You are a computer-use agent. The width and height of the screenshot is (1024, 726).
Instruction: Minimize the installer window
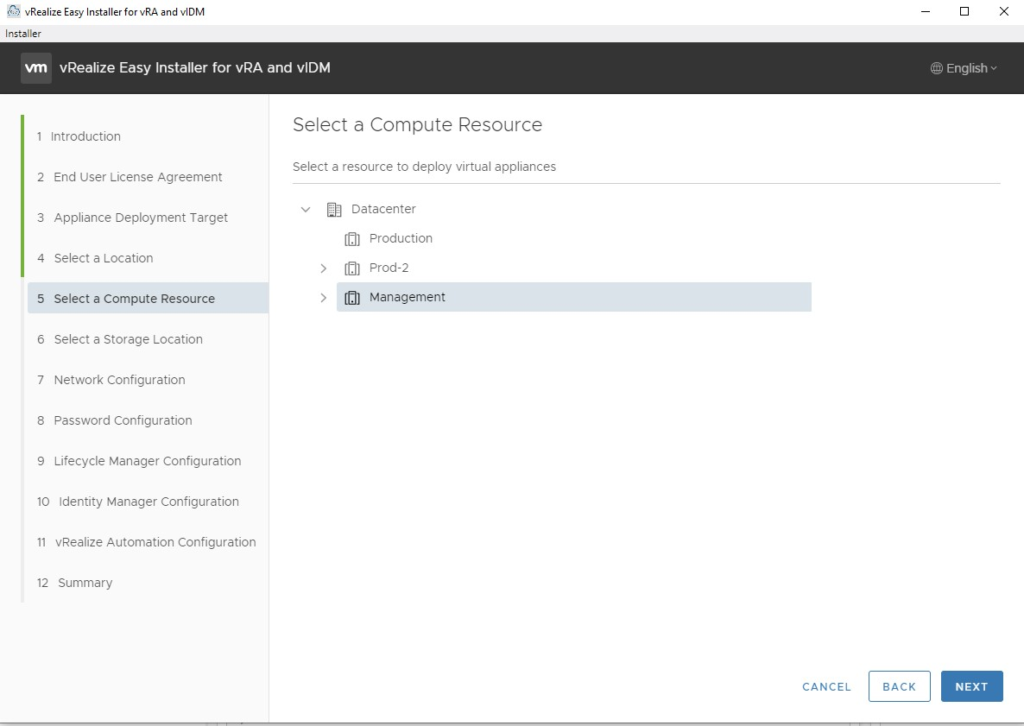point(925,11)
